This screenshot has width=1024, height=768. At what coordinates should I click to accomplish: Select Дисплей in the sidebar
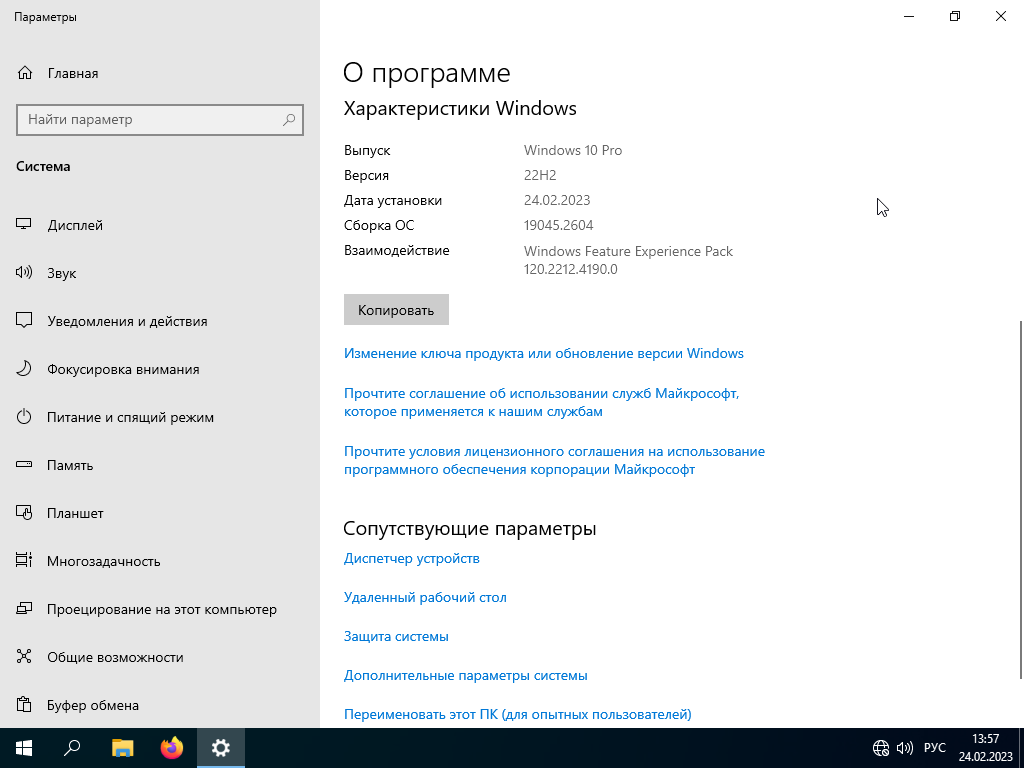click(75, 225)
